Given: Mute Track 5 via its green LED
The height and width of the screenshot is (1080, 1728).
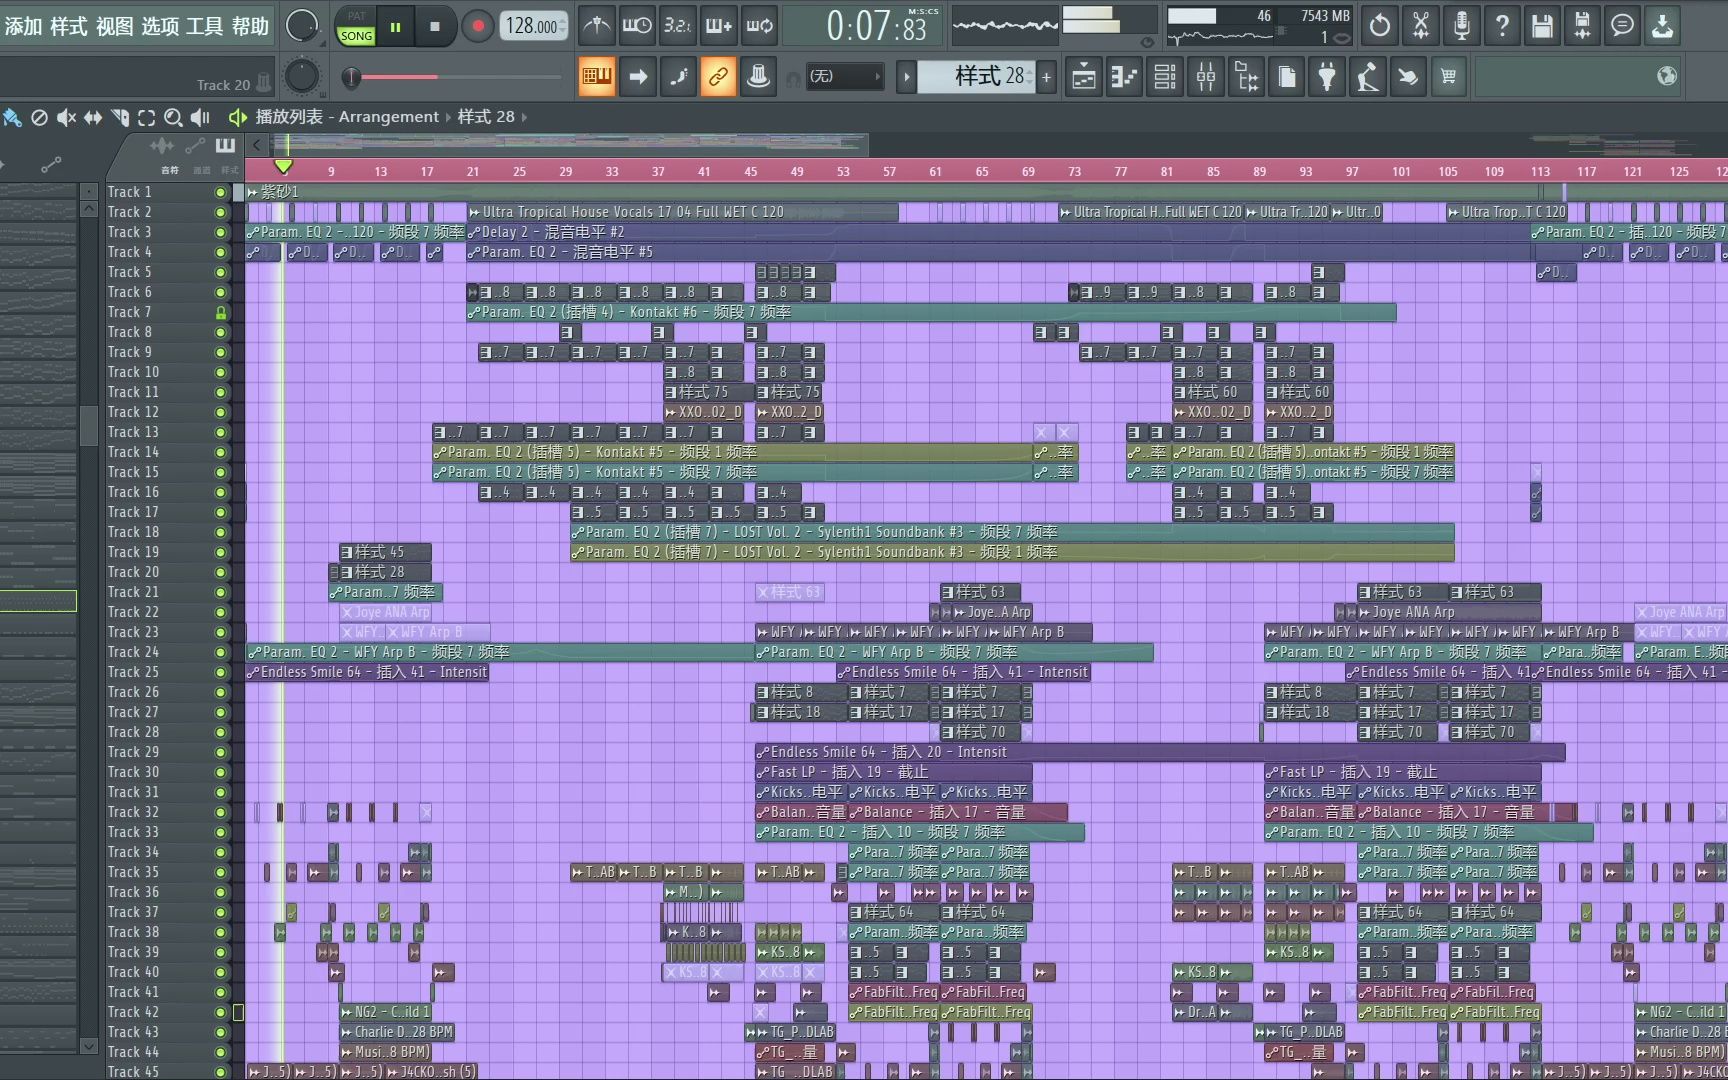Looking at the screenshot, I should click(x=220, y=272).
